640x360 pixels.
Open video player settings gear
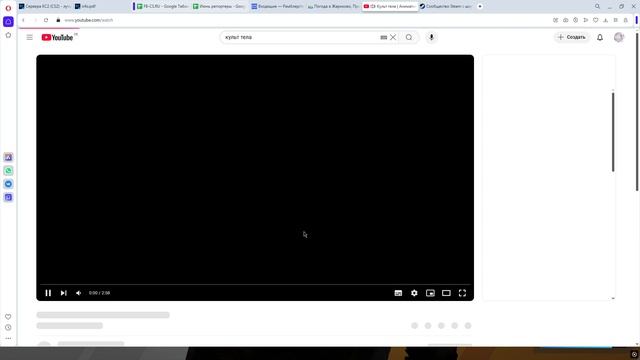(414, 293)
